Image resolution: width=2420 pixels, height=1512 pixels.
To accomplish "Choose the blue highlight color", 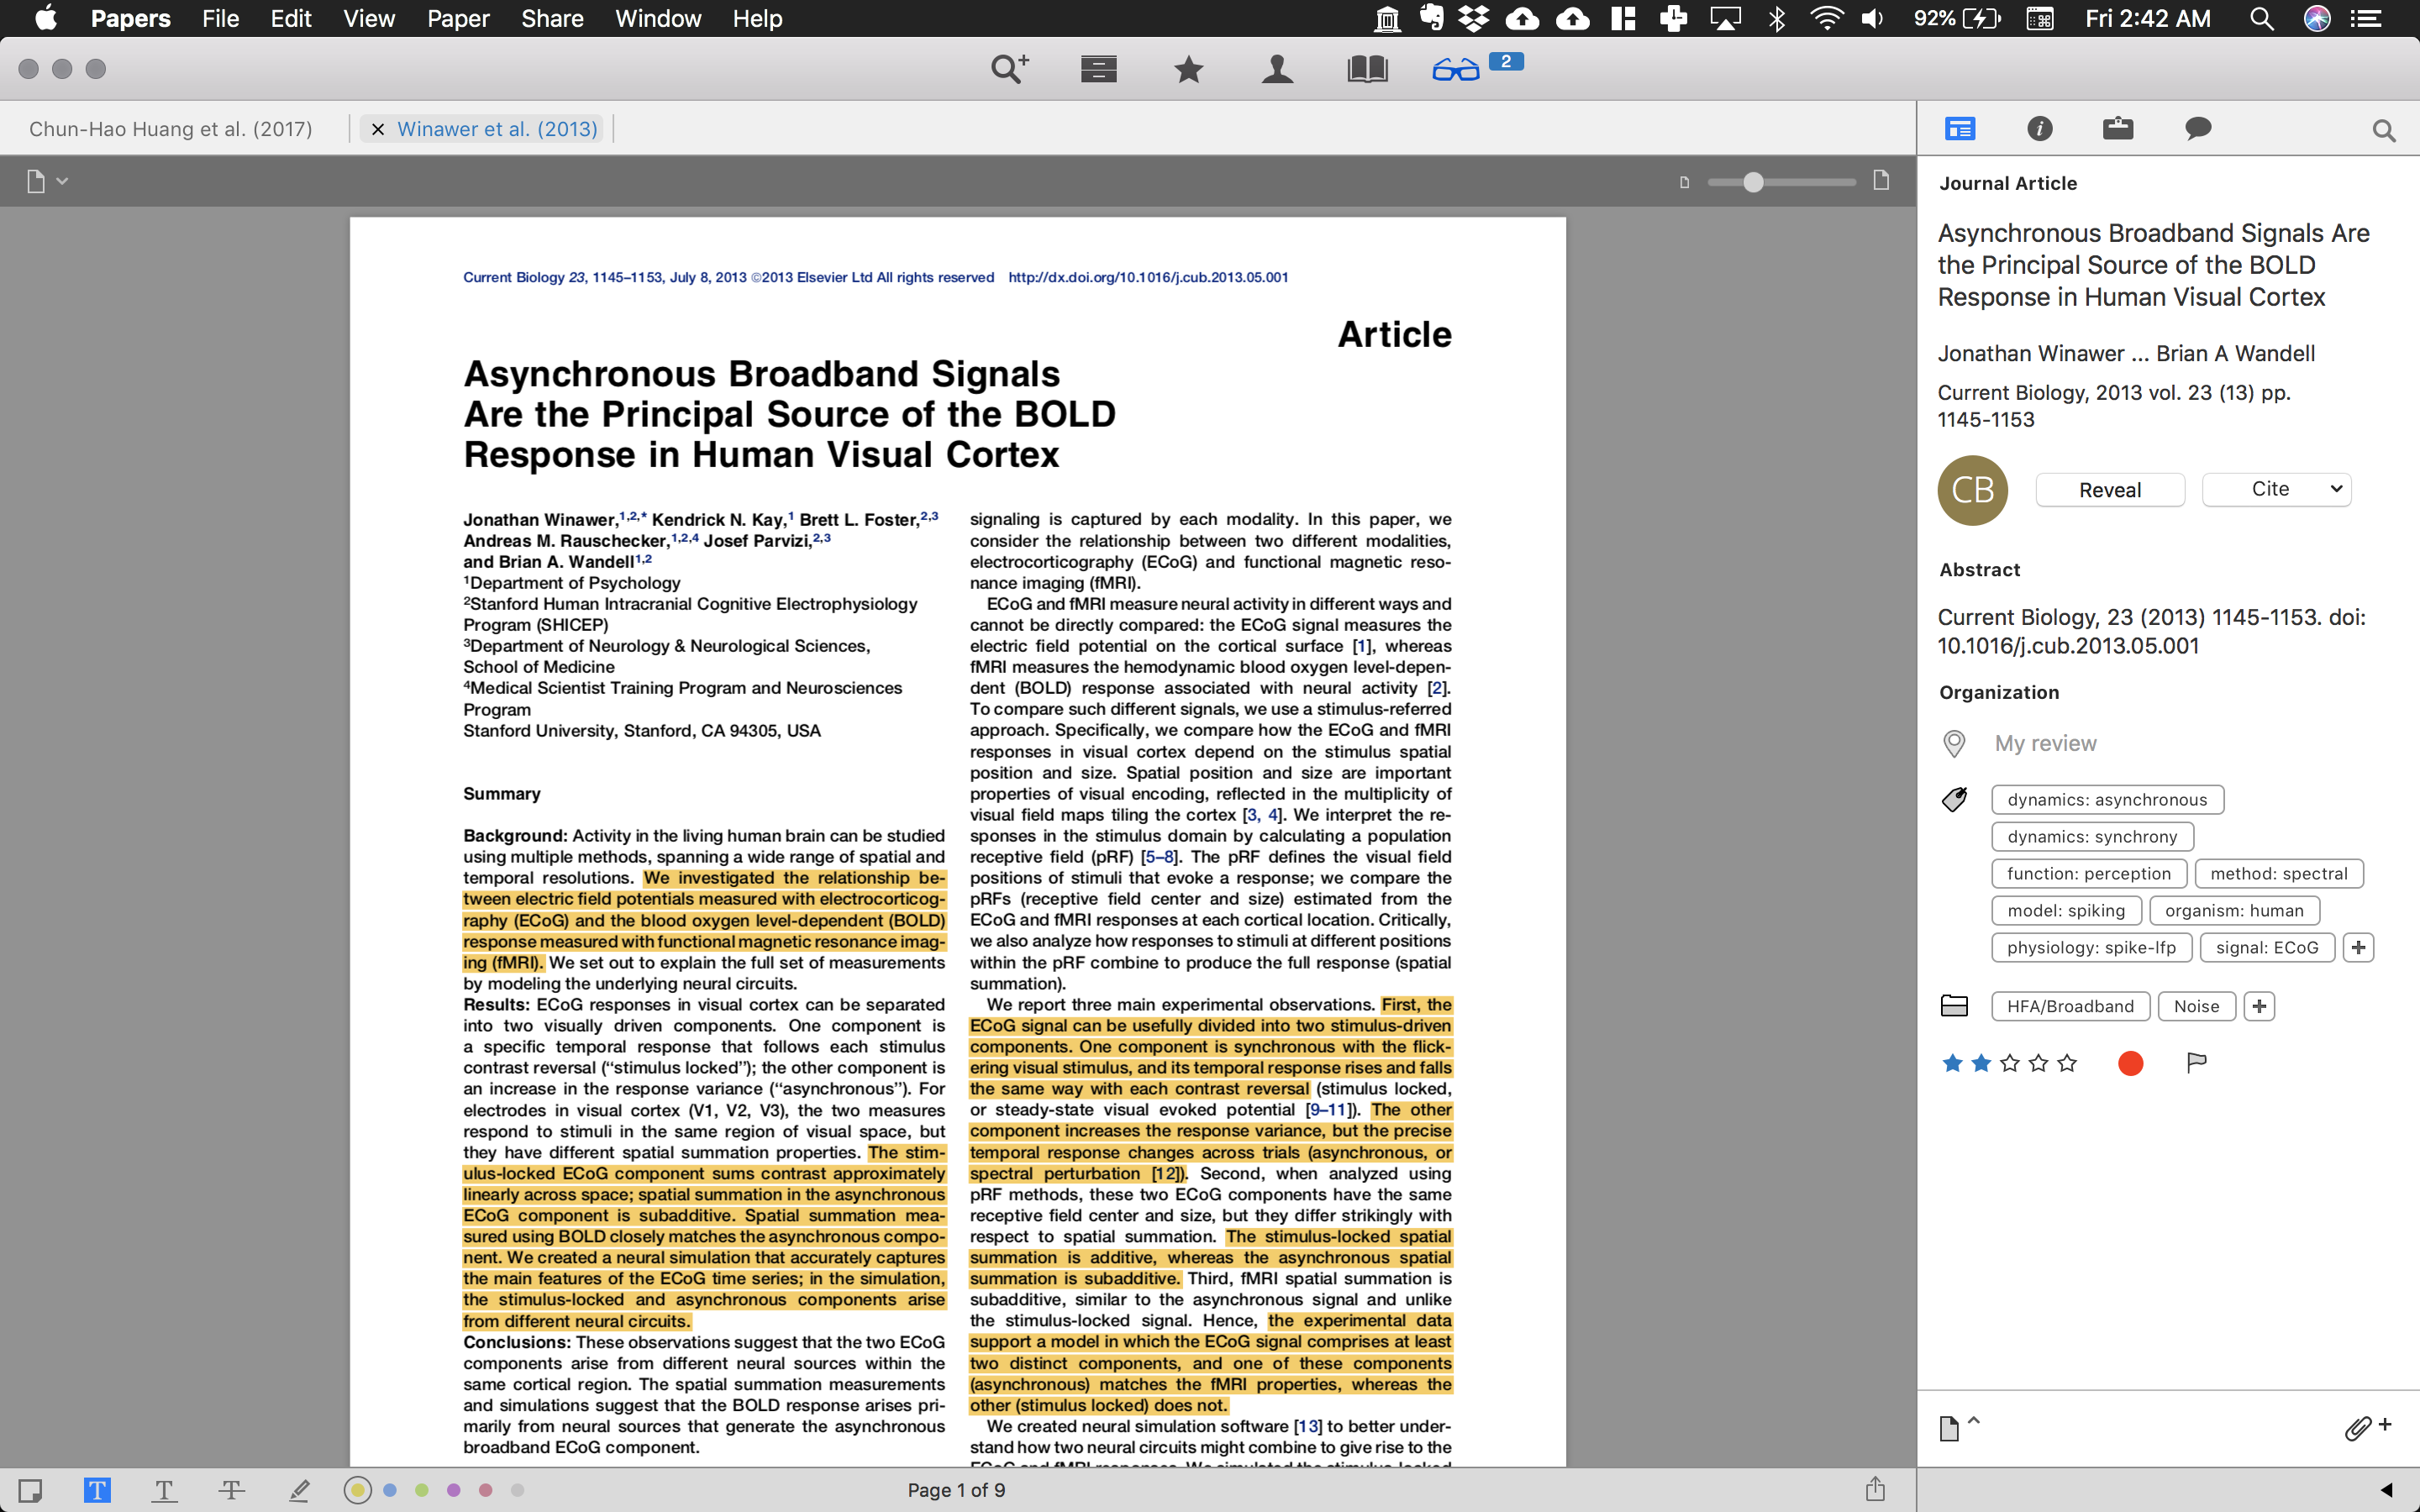I will (x=390, y=1490).
